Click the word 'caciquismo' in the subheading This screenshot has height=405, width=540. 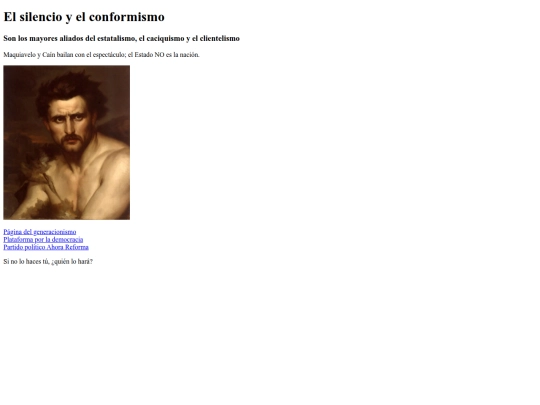(x=165, y=38)
